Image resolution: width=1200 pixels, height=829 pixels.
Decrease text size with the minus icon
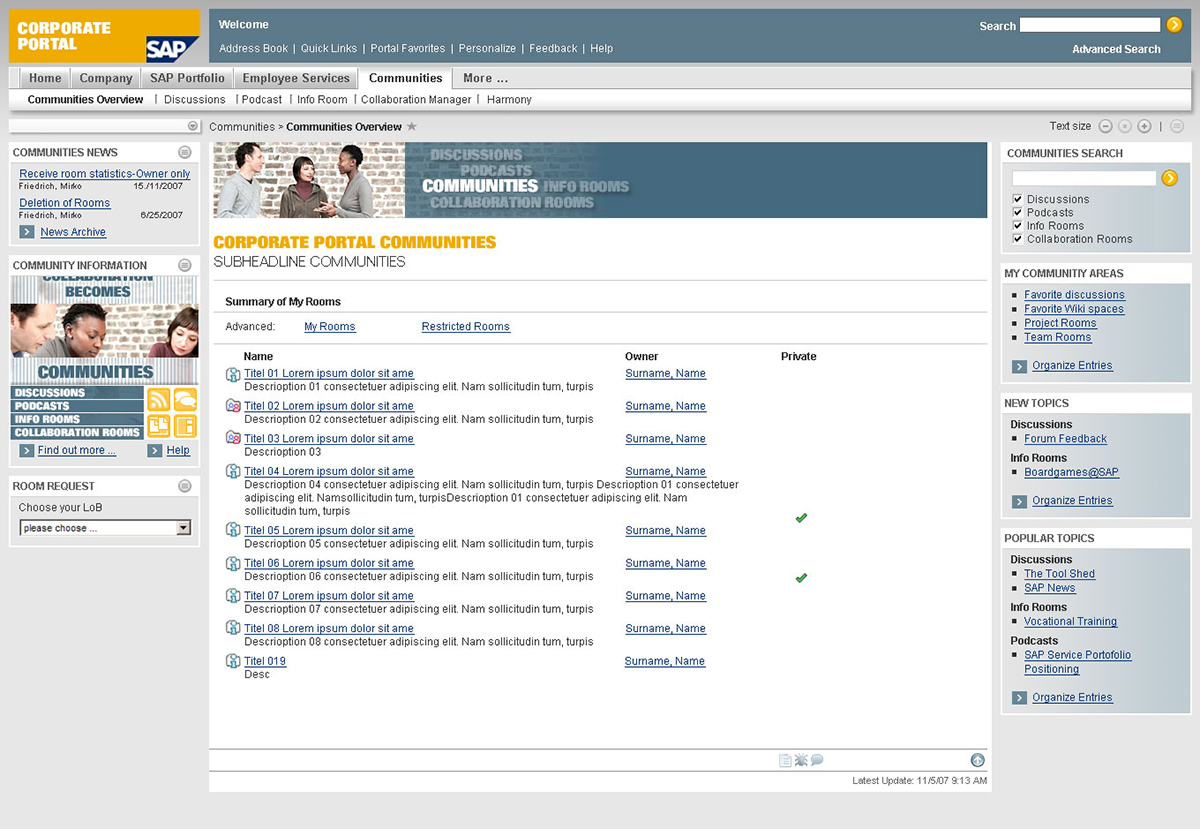1105,127
